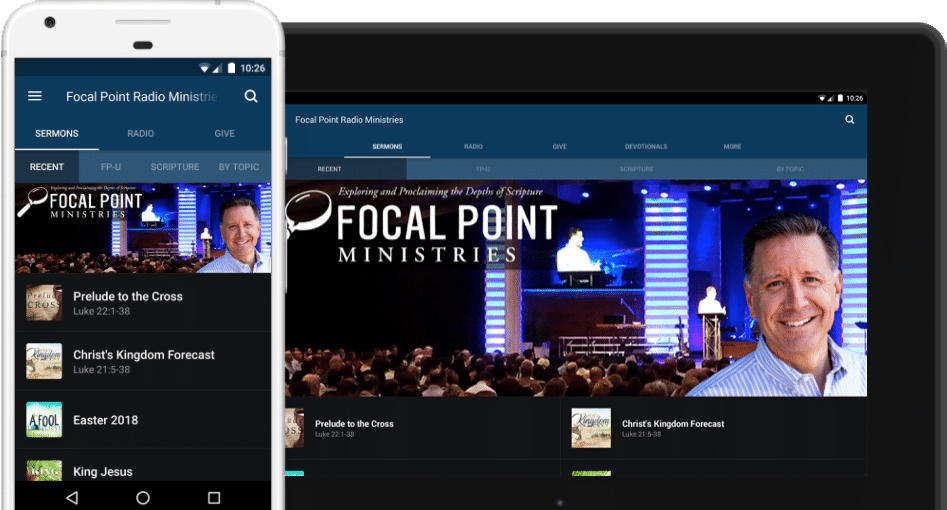Screen dimensions: 947x510
Task: Select the SERMONS tab on the tablet
Action: pos(387,147)
